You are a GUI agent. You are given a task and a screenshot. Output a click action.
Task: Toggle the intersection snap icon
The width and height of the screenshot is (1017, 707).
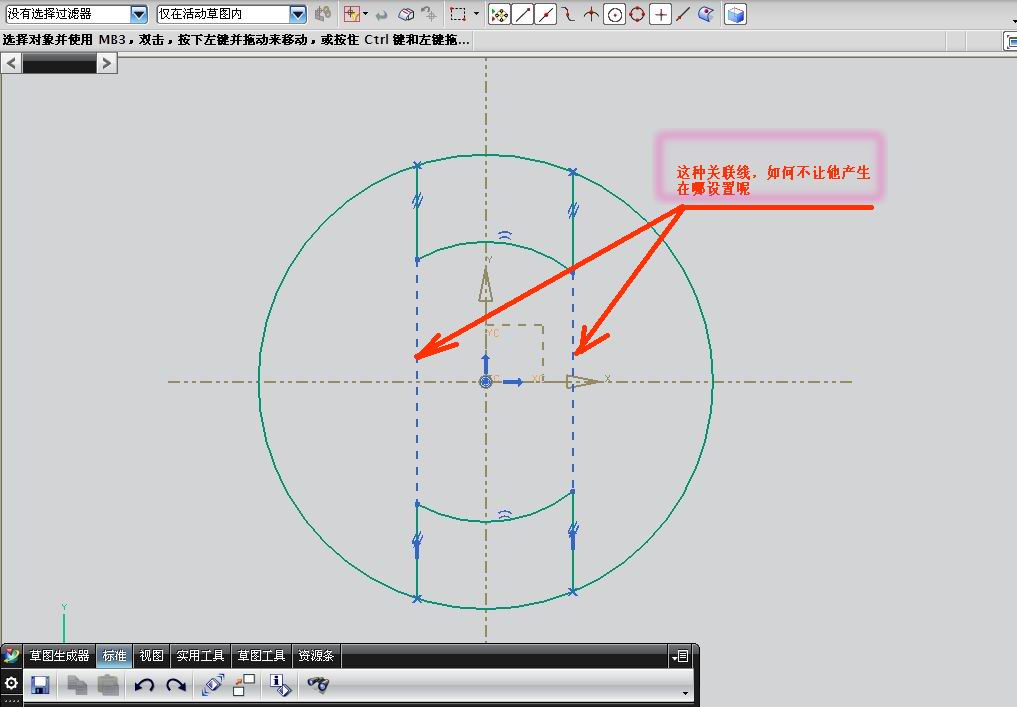tap(591, 14)
